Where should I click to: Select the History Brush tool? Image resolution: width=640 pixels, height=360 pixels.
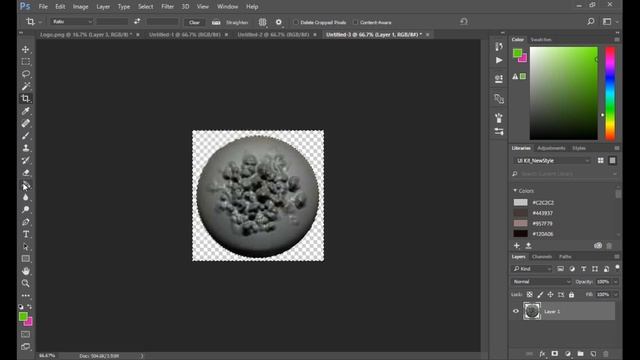(26, 160)
